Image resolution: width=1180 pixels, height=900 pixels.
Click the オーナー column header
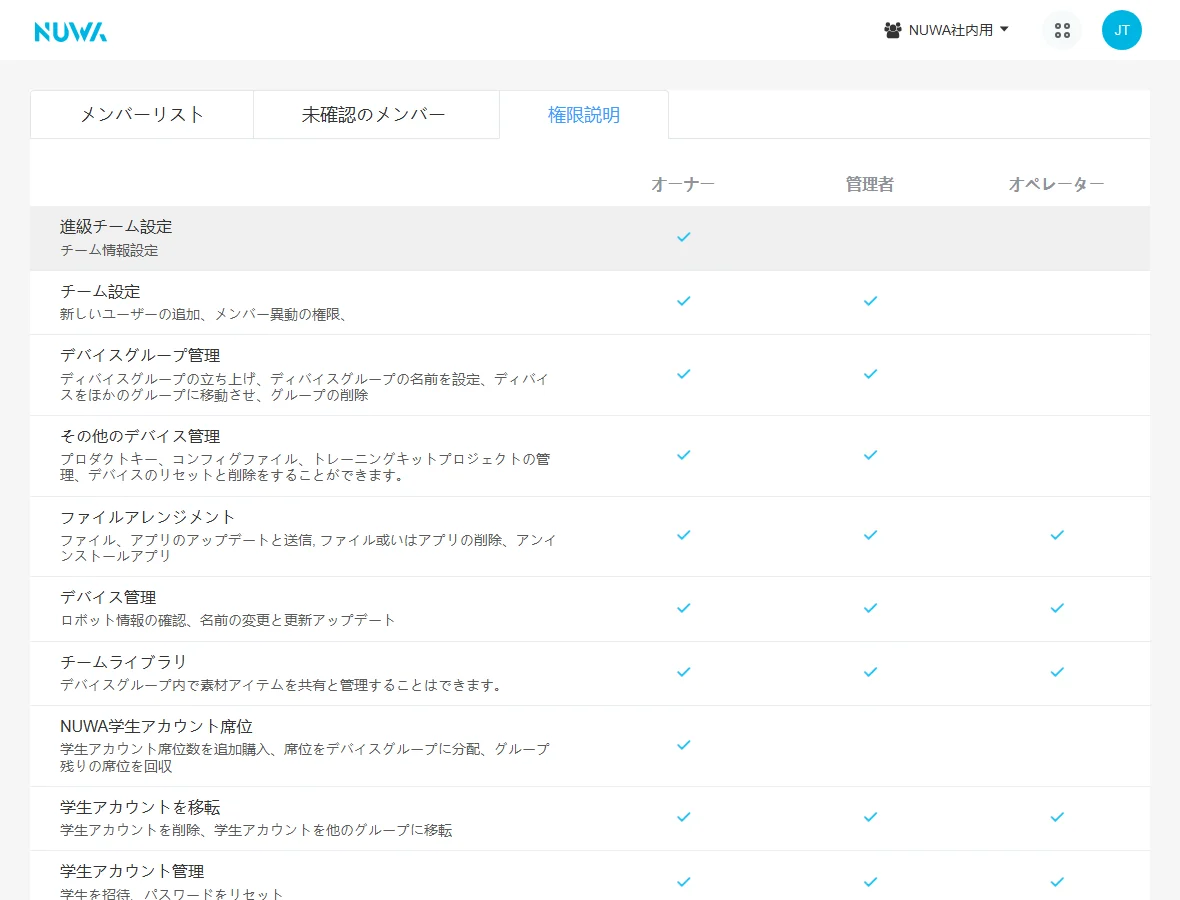pos(683,184)
